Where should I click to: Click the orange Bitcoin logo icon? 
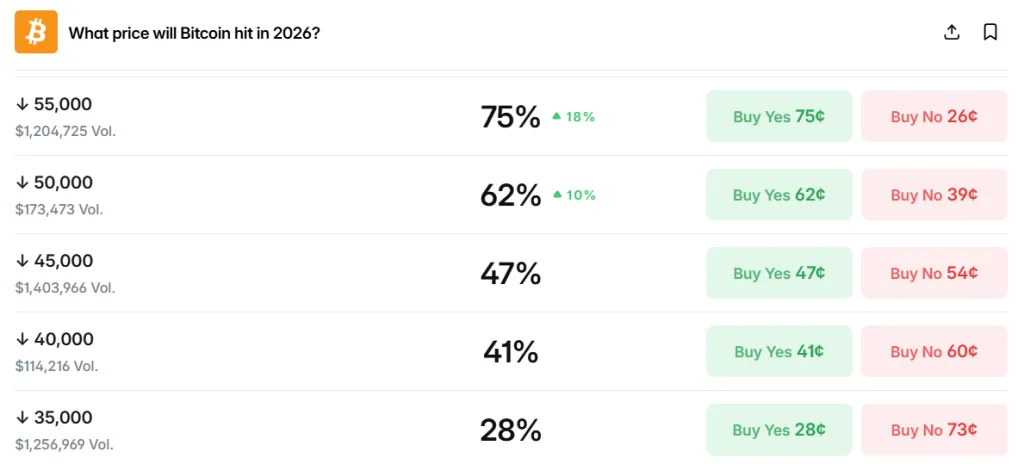coord(36,32)
